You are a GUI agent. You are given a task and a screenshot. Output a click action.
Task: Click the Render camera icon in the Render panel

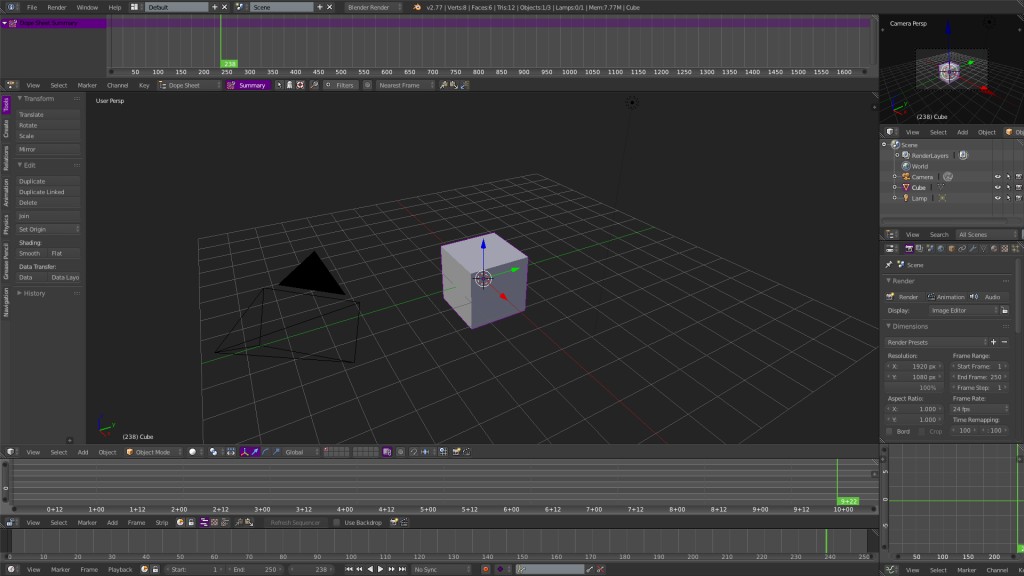click(890, 297)
